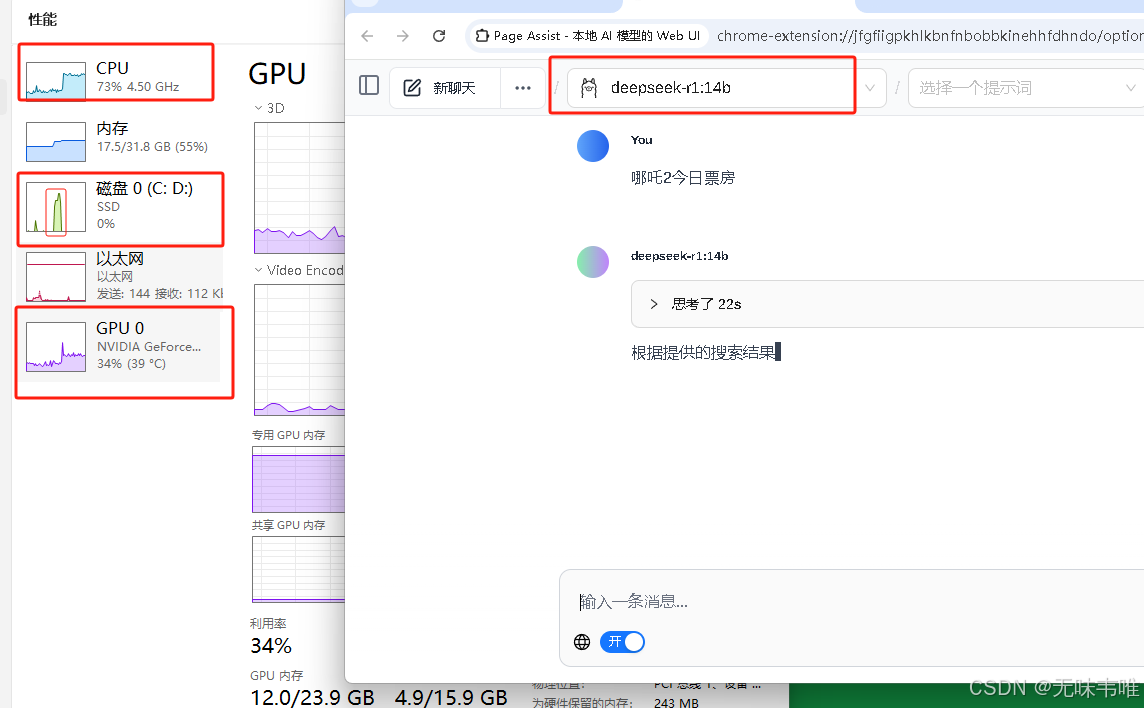Click the 根据提供的搜索结果 reply text
The image size is (1144, 708).
(703, 353)
